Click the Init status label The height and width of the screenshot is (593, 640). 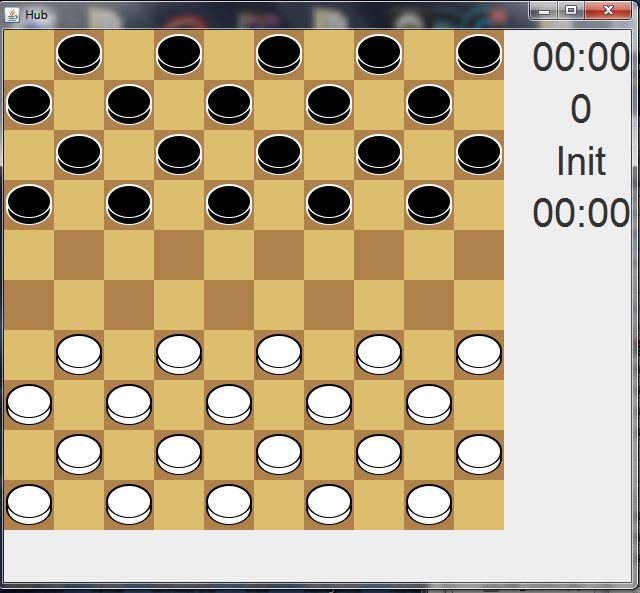(x=581, y=161)
